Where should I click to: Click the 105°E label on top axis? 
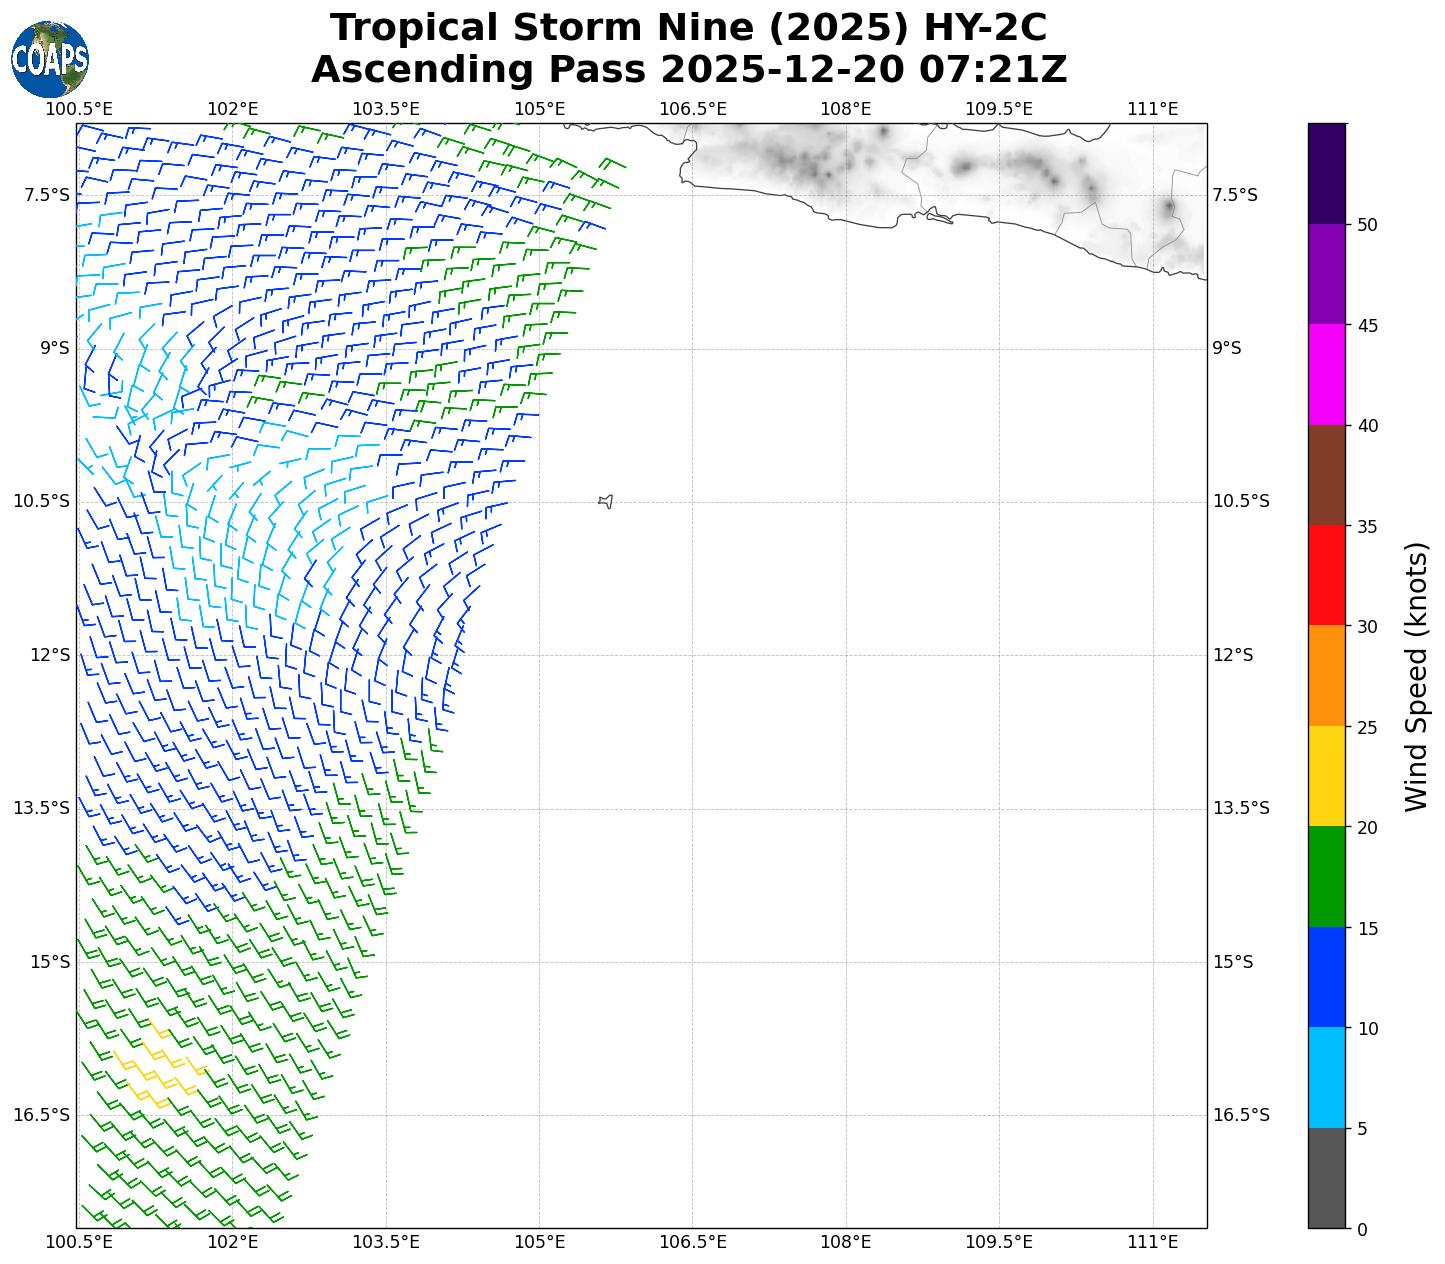(x=540, y=109)
